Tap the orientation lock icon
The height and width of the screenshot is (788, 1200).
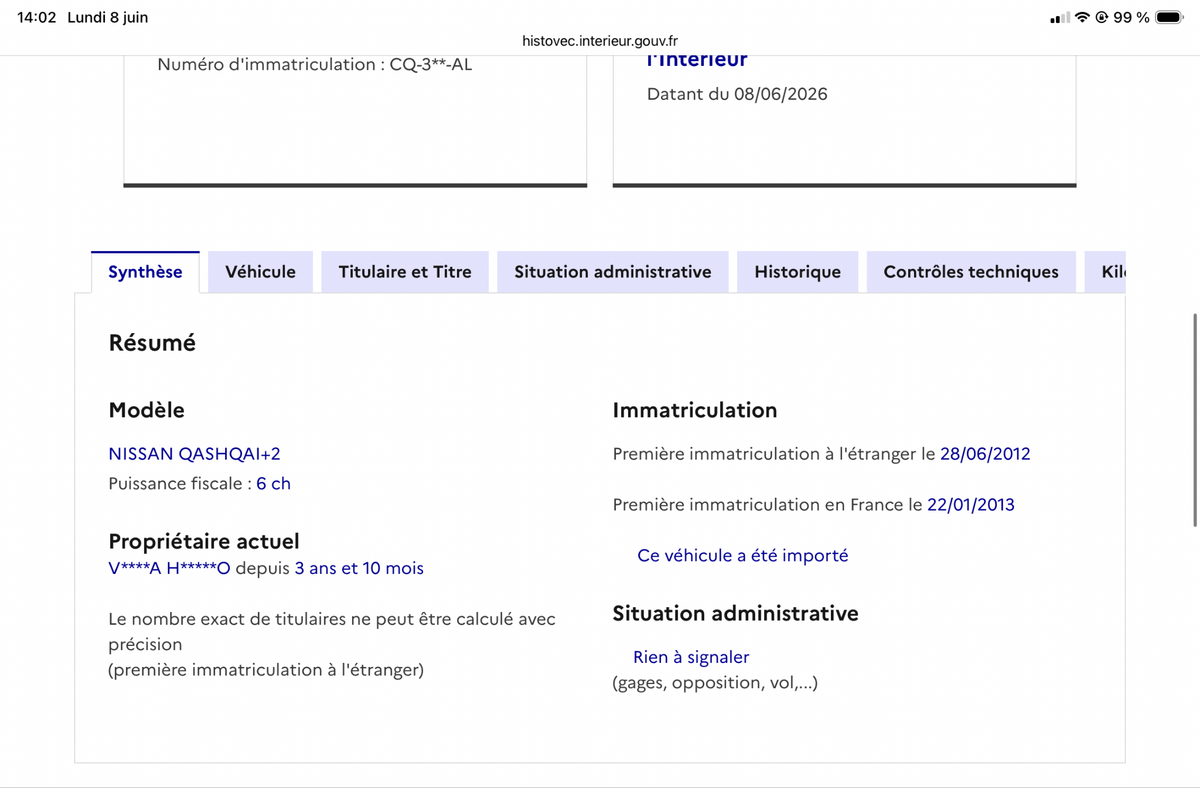point(1102,17)
